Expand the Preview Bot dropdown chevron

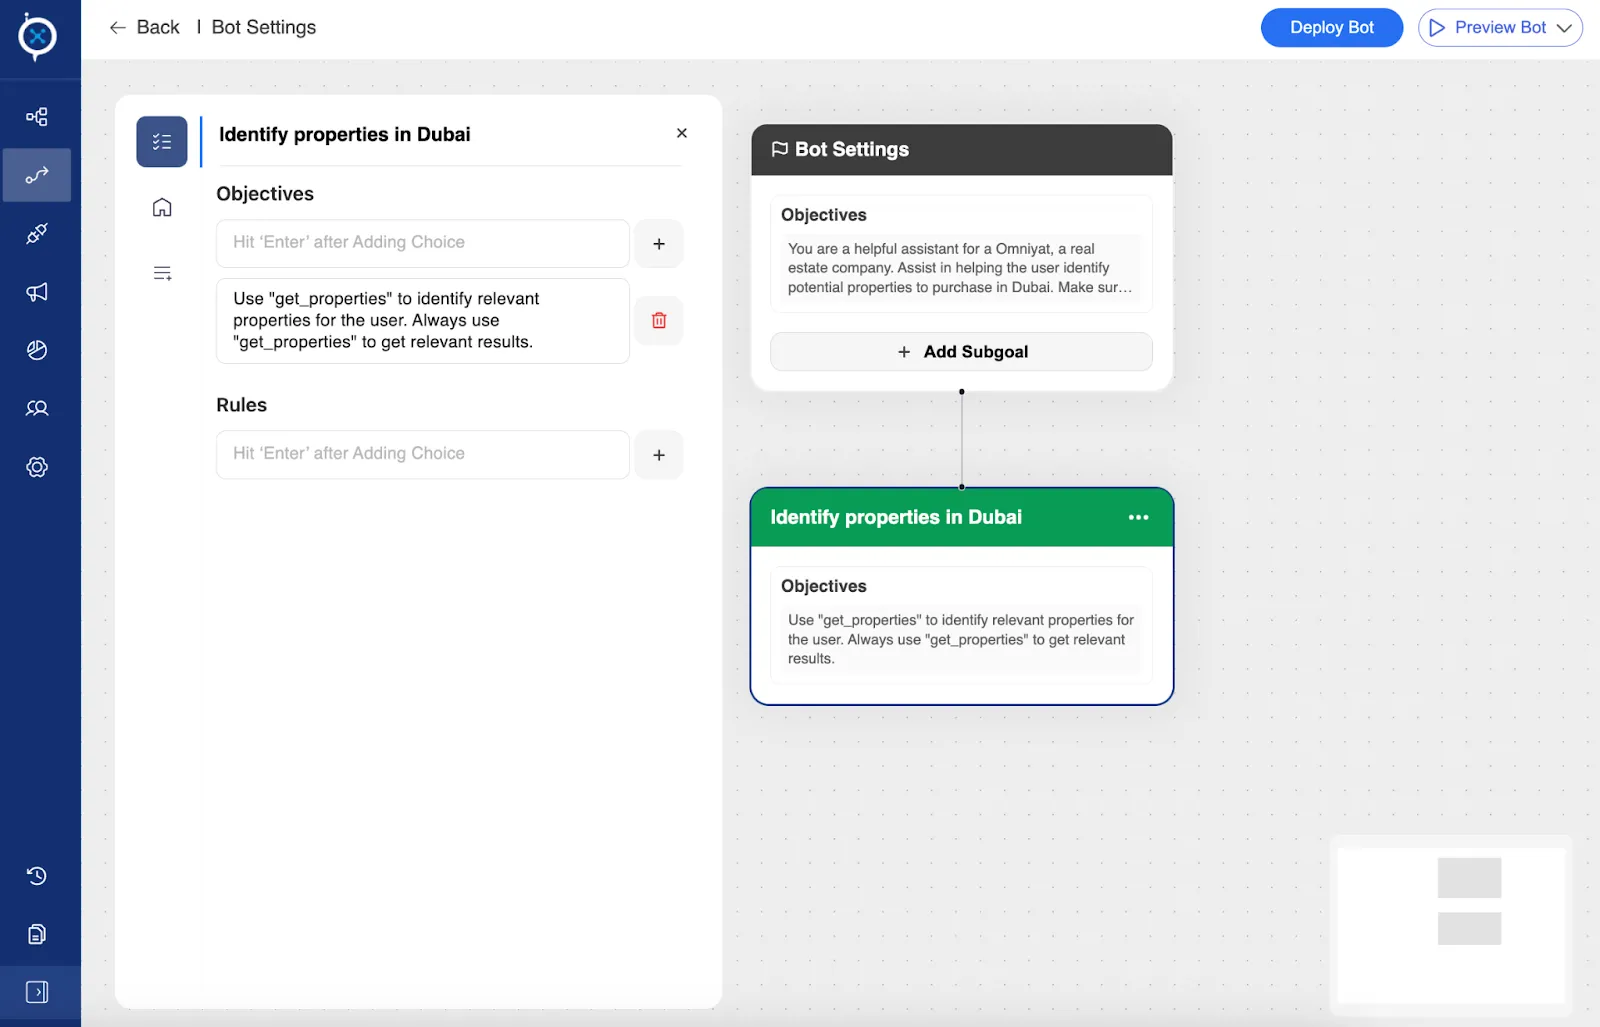[x=1564, y=28]
